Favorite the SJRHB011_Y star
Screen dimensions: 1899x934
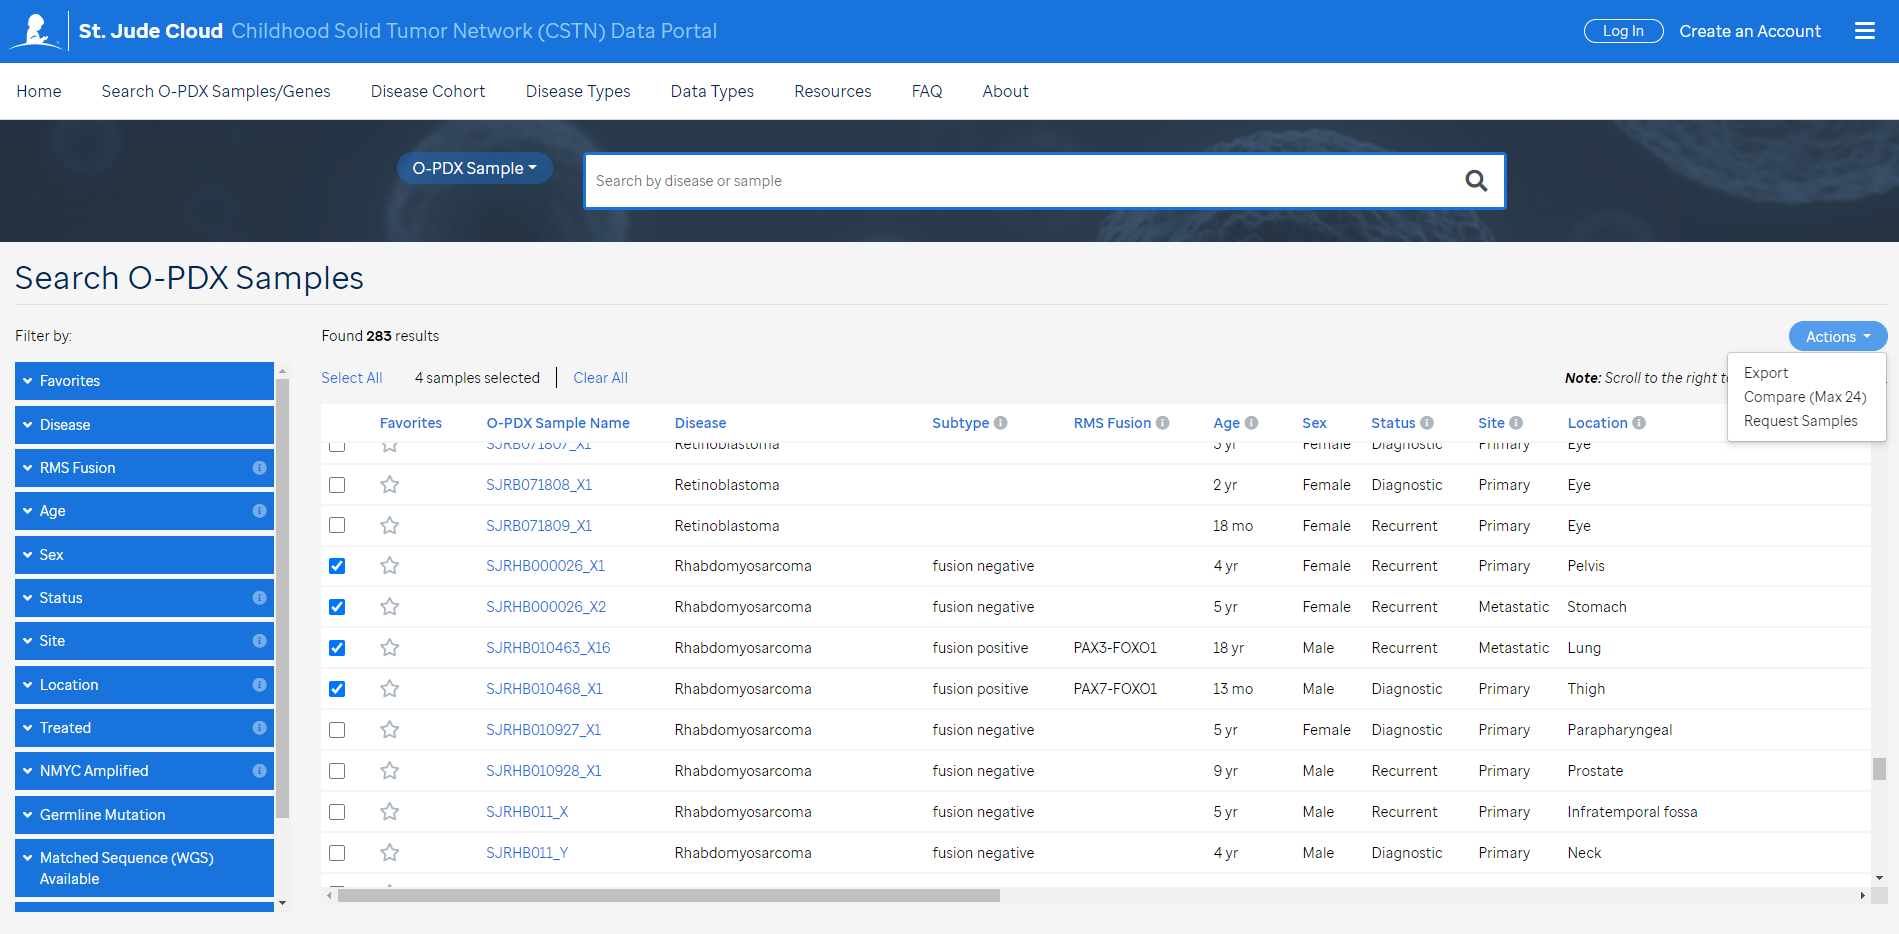390,853
